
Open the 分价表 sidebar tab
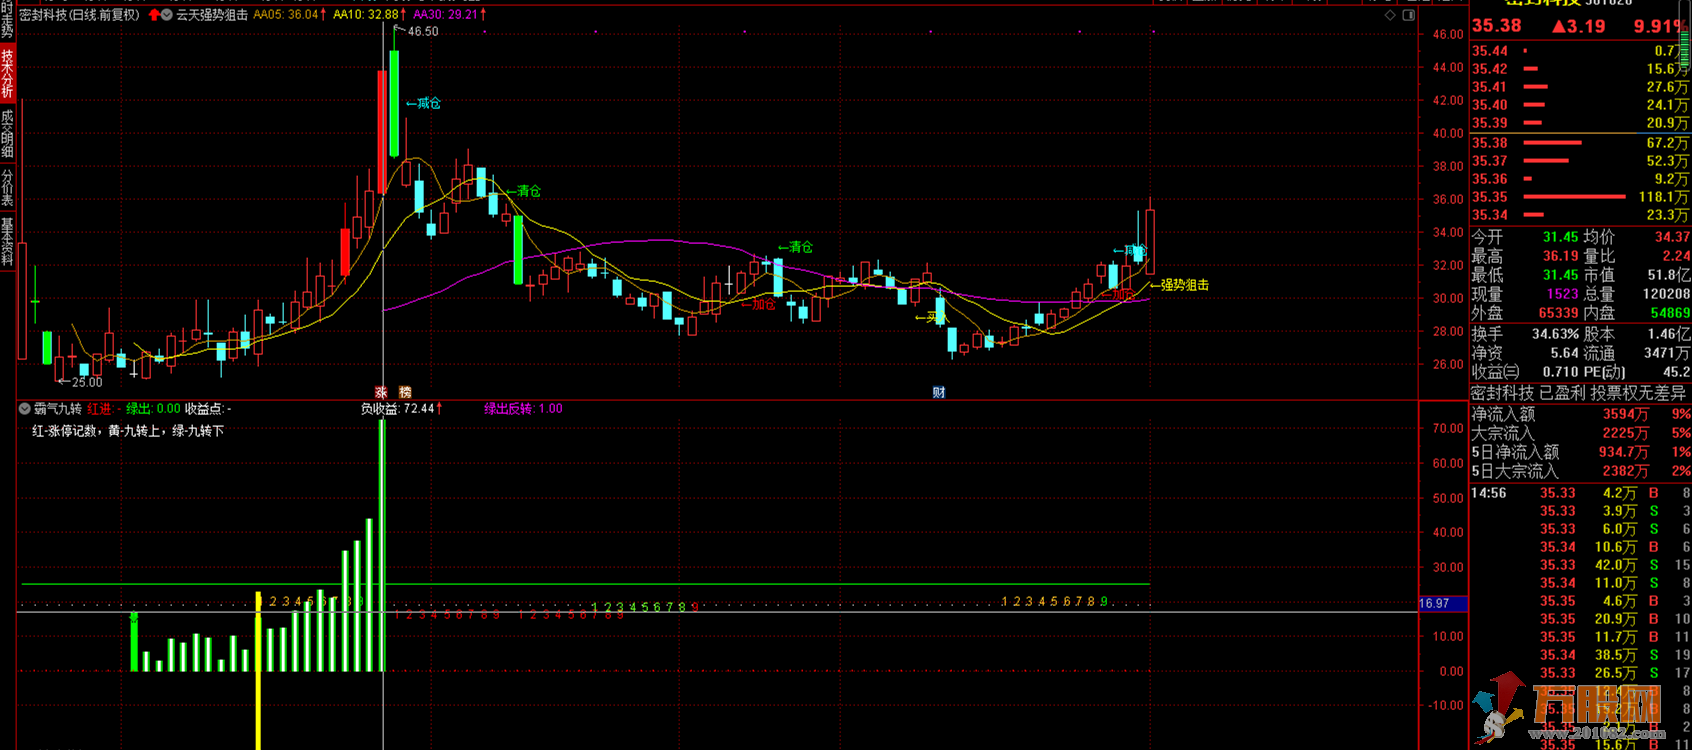click(x=7, y=187)
